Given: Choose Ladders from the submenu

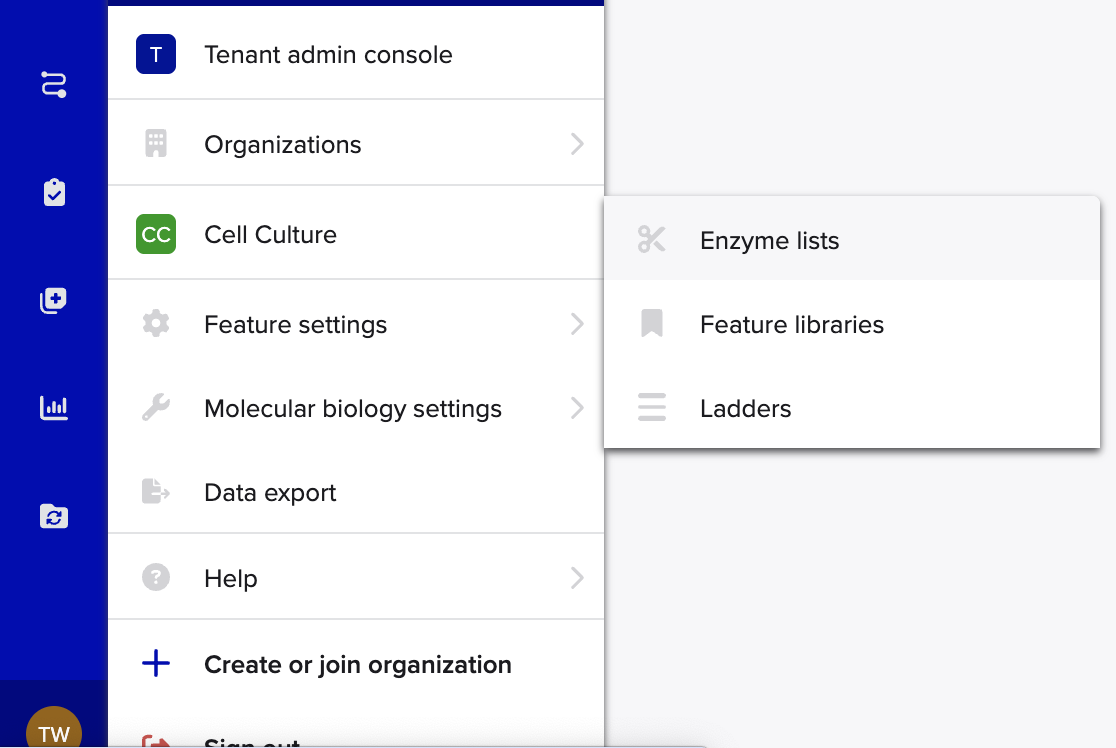Looking at the screenshot, I should 746,409.
